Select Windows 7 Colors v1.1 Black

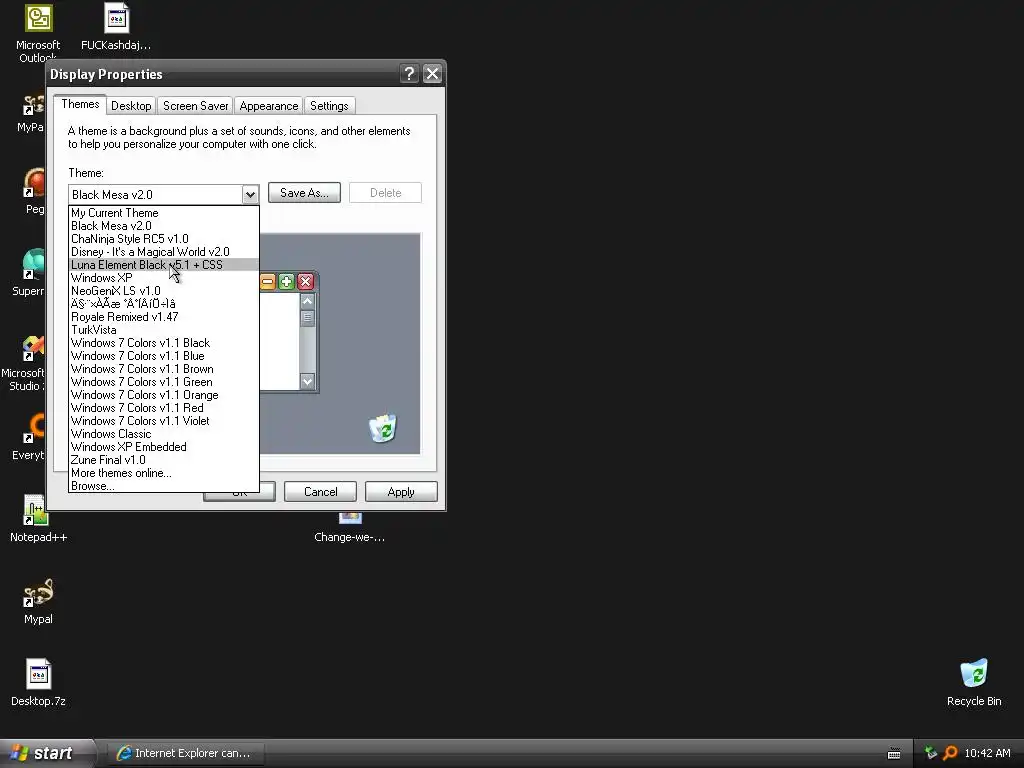(x=164, y=343)
